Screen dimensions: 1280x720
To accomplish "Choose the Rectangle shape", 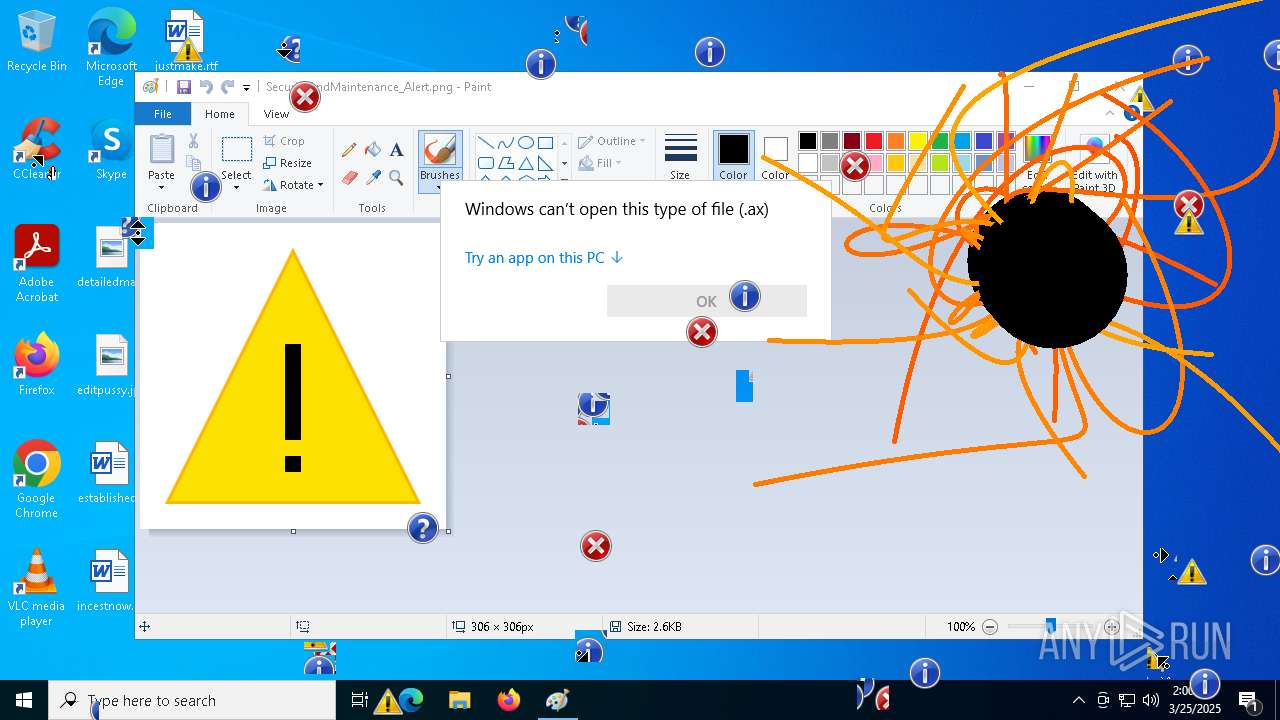I will pos(545,143).
